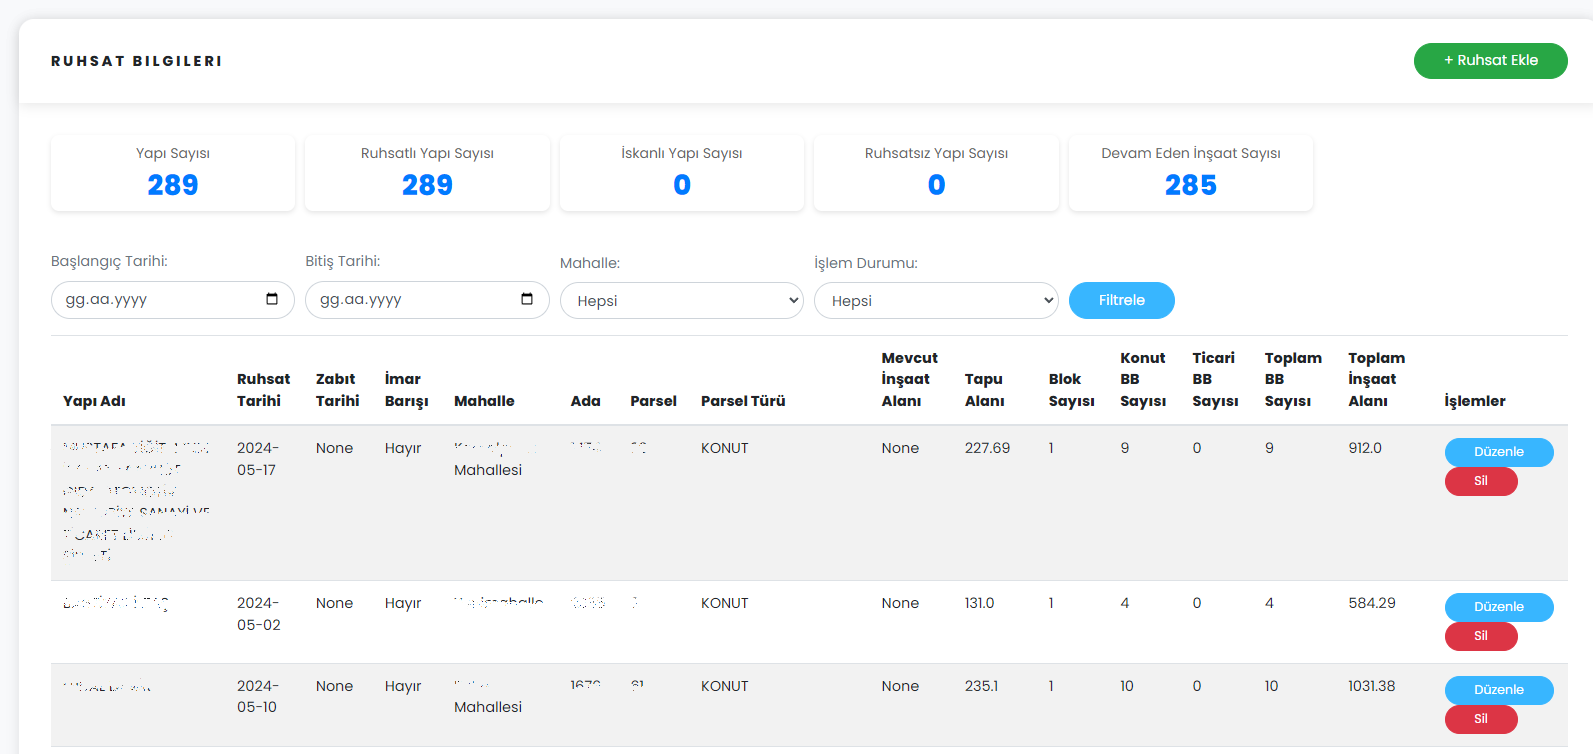Open the İşlem Durumu dropdown
The width and height of the screenshot is (1593, 754).
pos(935,300)
